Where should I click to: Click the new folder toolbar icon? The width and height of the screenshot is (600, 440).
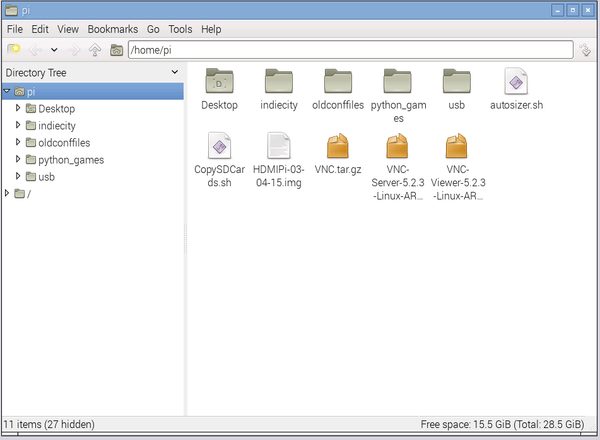[14, 50]
